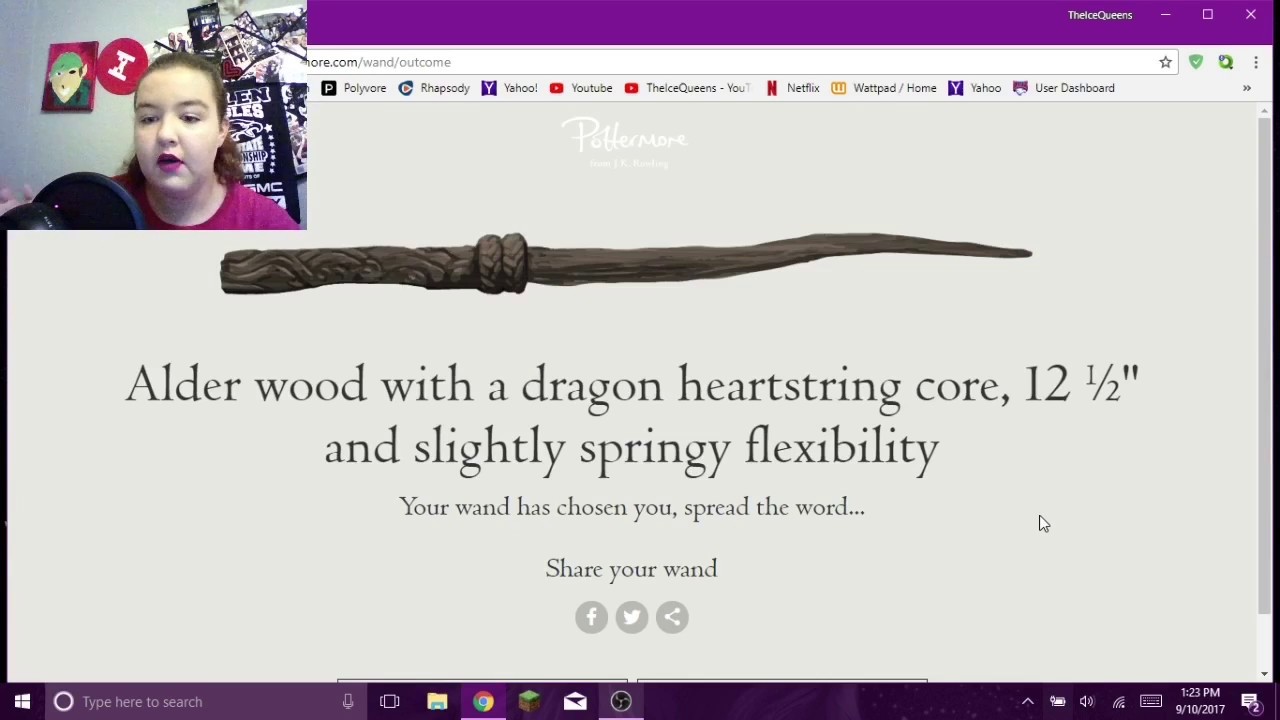1280x720 pixels.
Task: Open the Windows Start menu
Action: coord(22,702)
